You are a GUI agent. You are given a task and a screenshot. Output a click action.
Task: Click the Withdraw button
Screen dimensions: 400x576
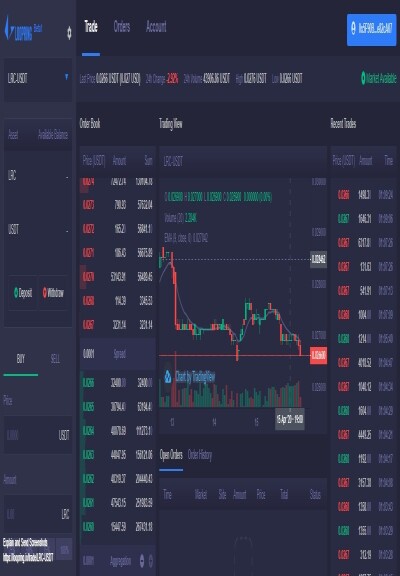click(53, 292)
